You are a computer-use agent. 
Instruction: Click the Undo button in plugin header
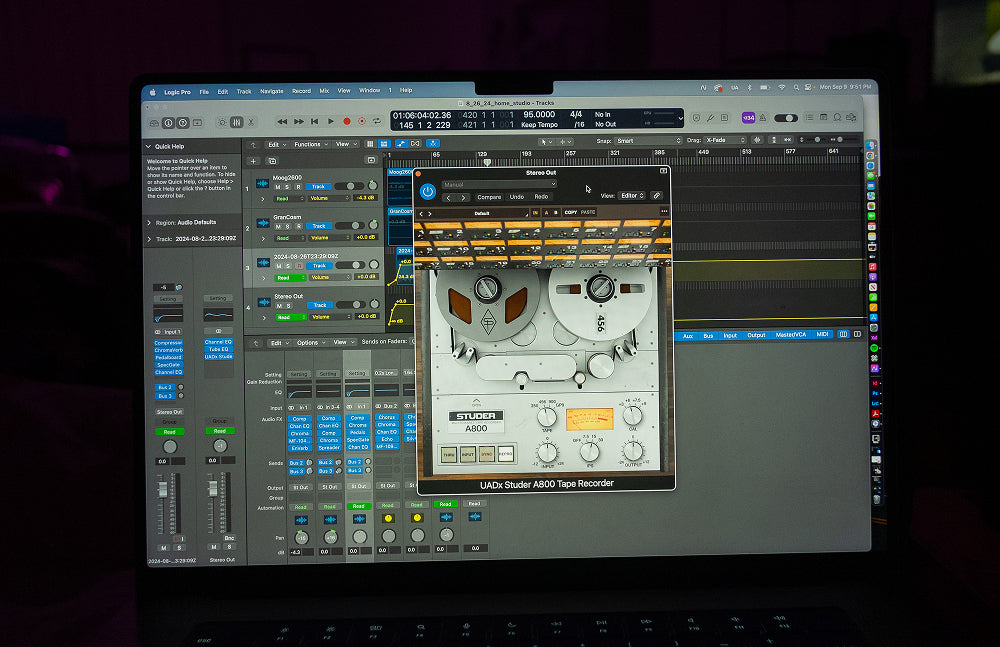coord(517,197)
